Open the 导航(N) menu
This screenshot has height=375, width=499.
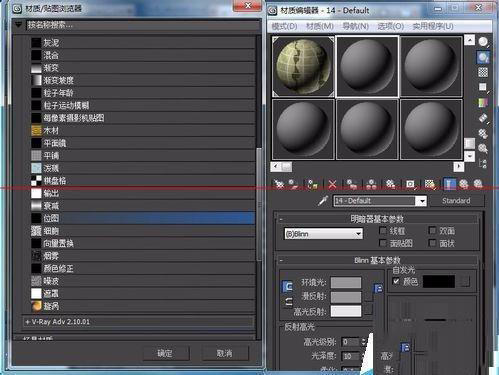coord(355,26)
